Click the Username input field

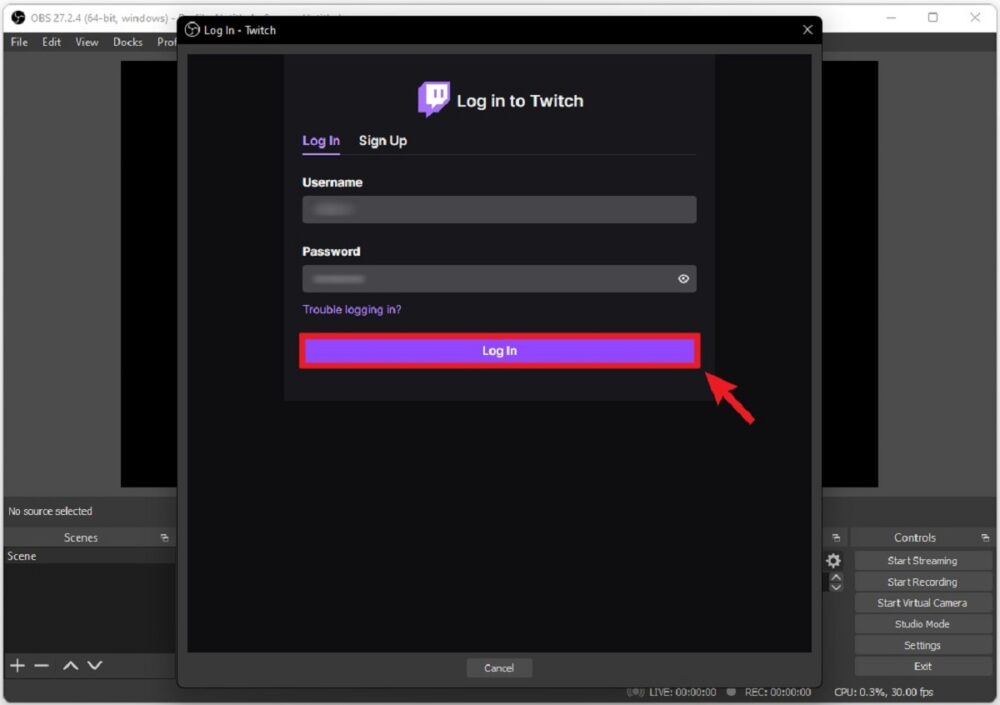coord(499,209)
